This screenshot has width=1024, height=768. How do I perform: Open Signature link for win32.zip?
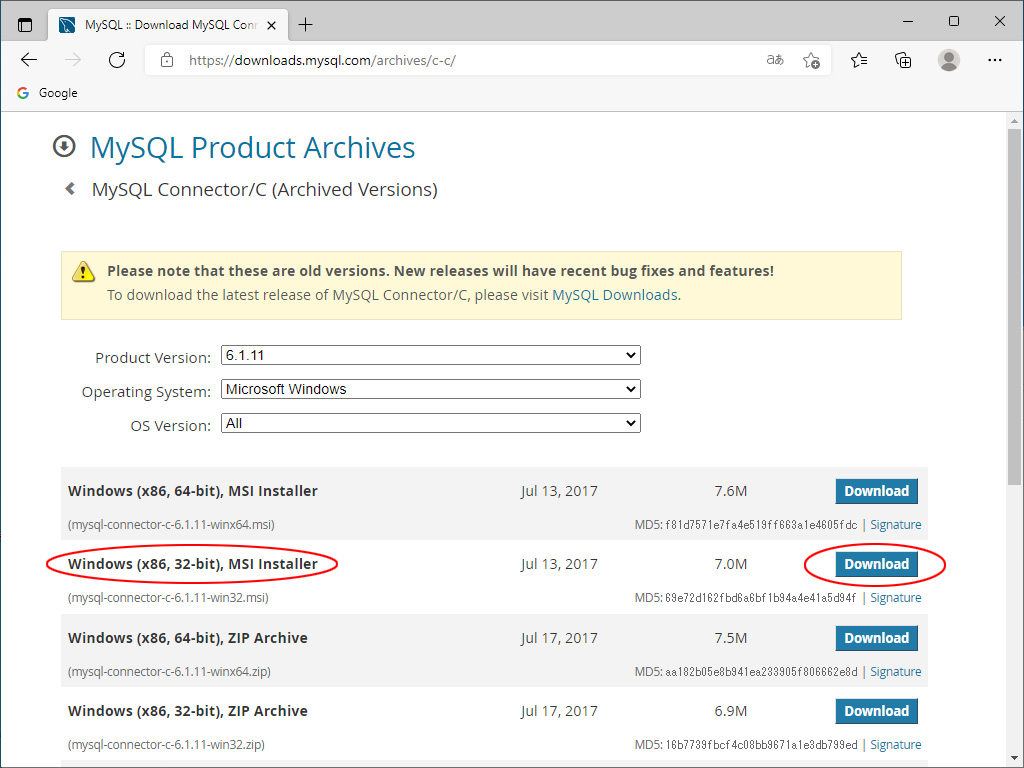click(x=895, y=744)
